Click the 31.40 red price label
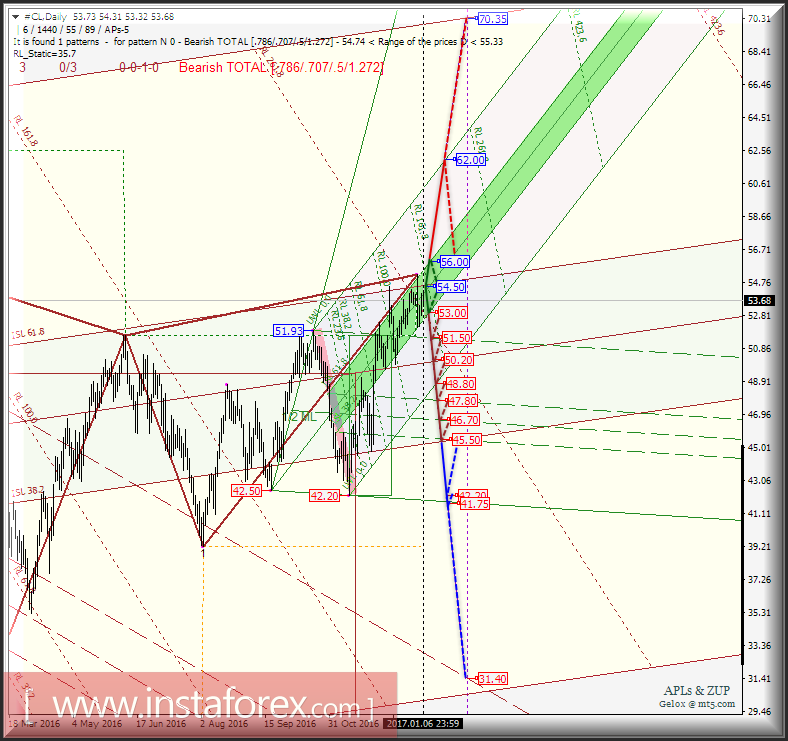This screenshot has height=741, width=788. pyautogui.click(x=492, y=679)
